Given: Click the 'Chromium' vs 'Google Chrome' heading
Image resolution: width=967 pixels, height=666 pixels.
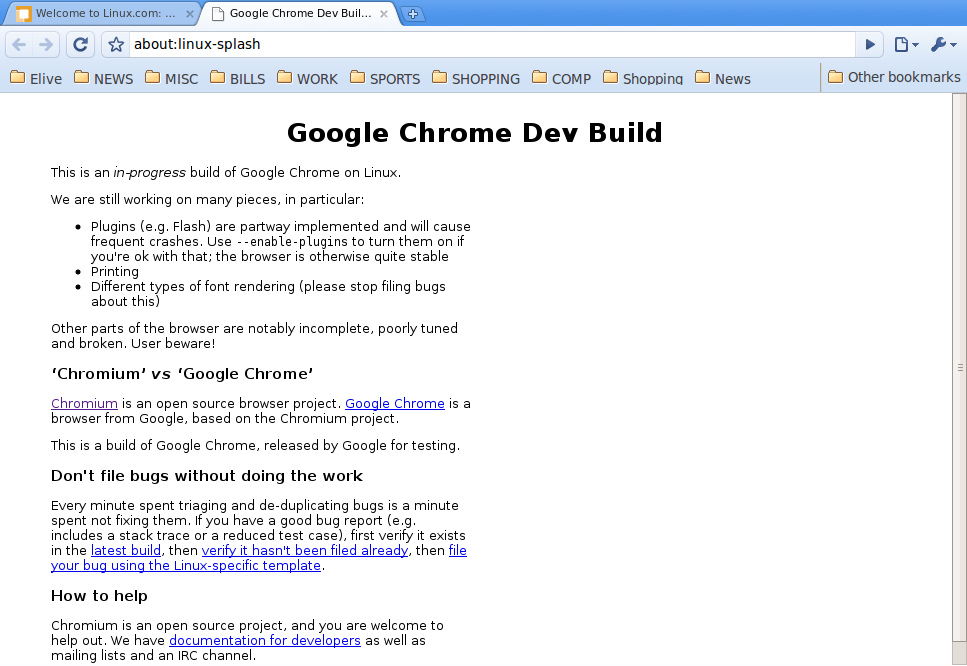Looking at the screenshot, I should pos(182,374).
